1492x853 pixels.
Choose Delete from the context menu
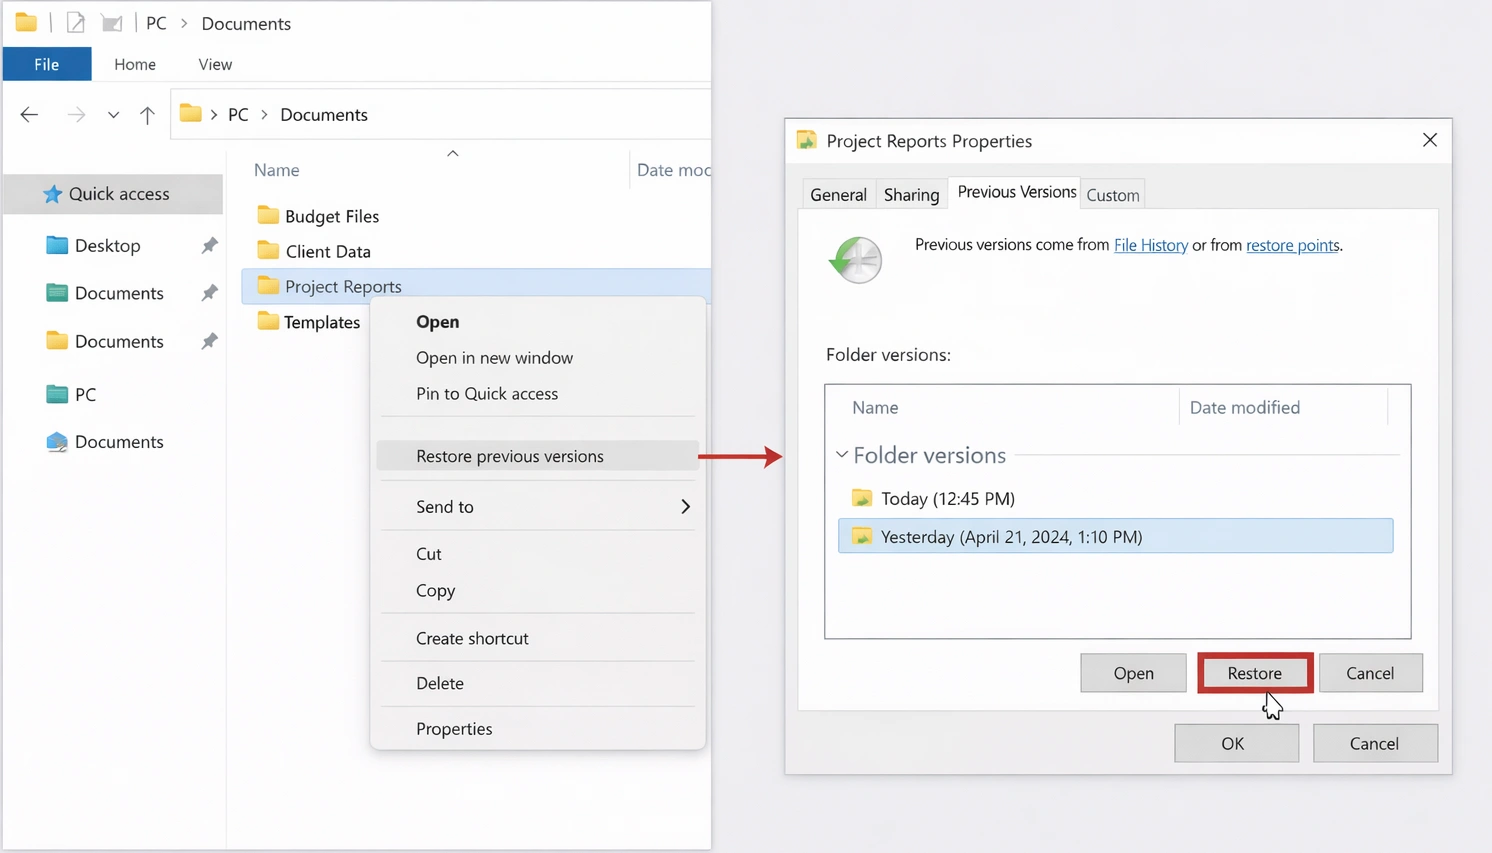pyautogui.click(x=440, y=683)
